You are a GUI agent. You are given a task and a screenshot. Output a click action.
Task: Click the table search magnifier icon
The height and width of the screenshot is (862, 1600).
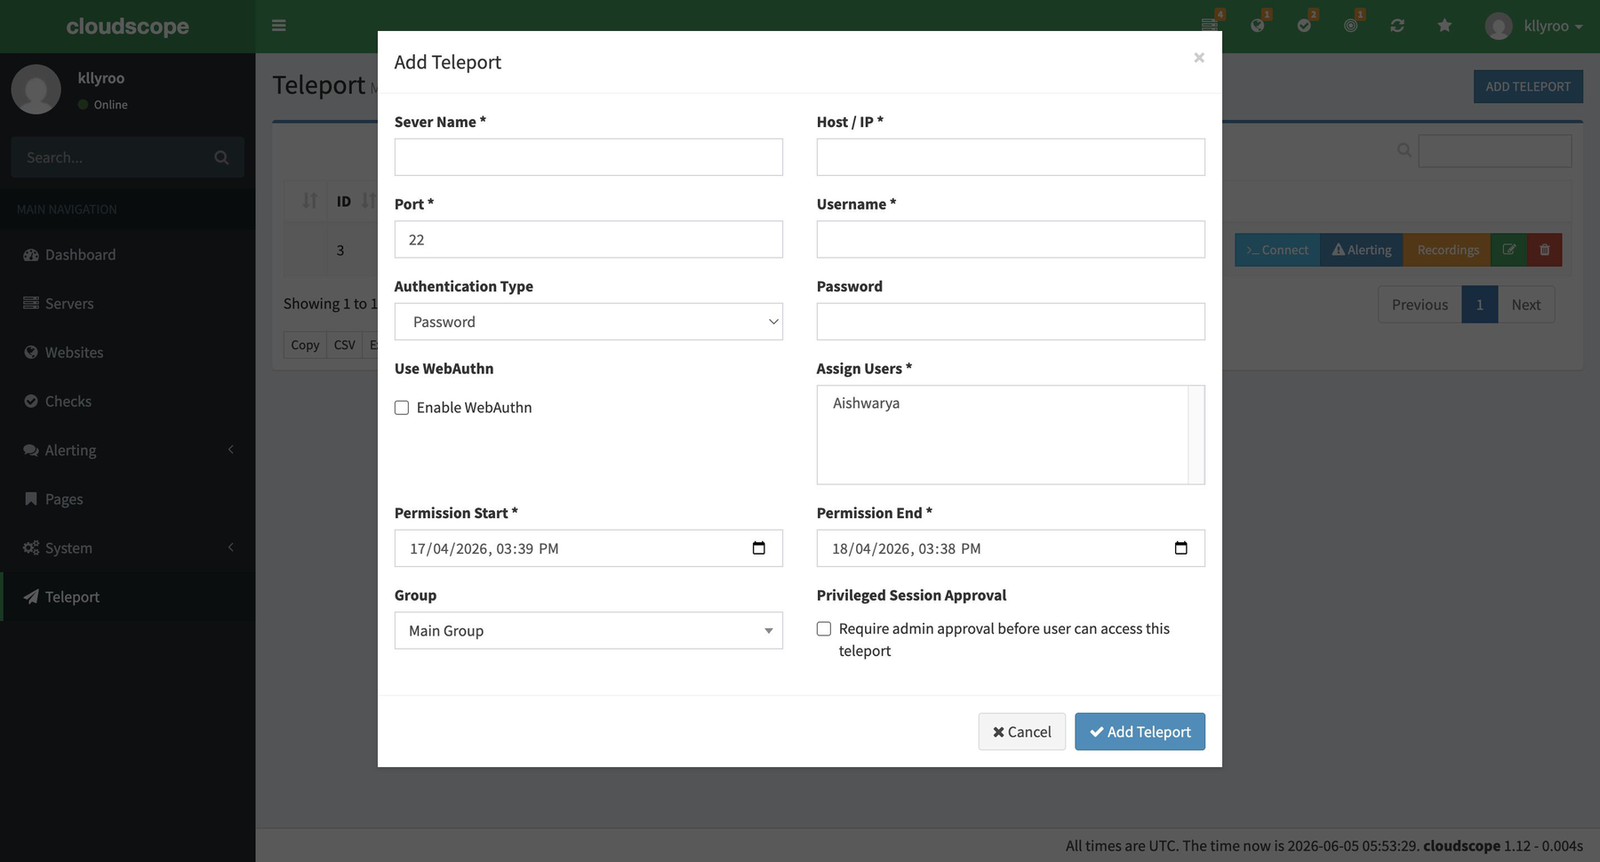point(1404,150)
